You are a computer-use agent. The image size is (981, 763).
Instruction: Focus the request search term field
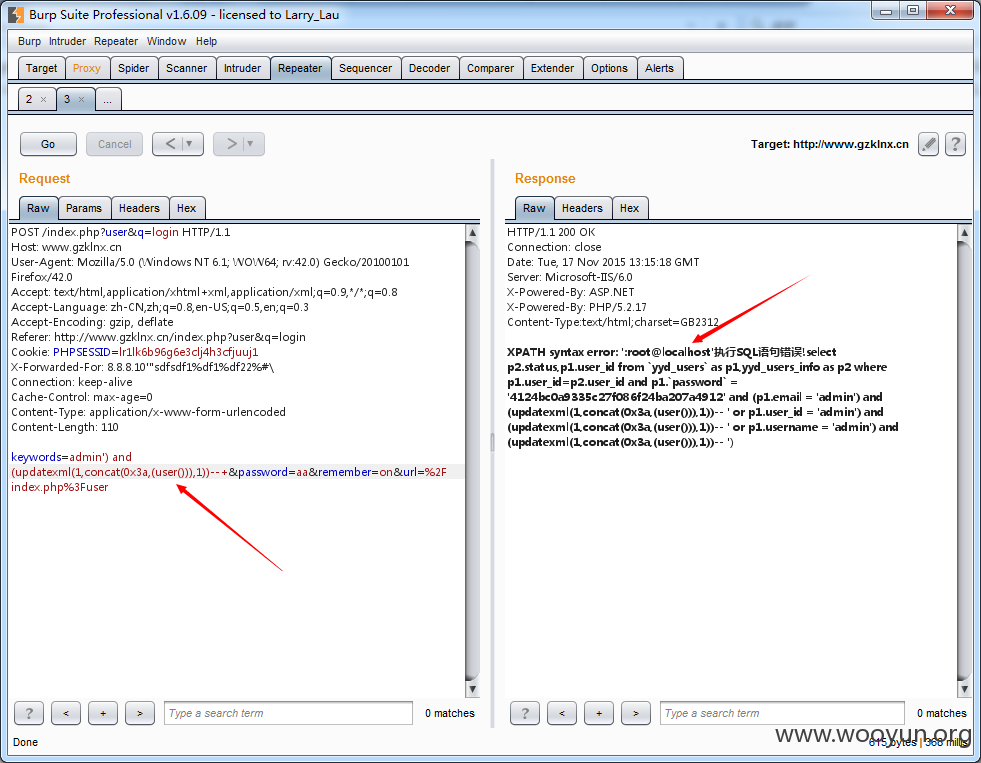(x=288, y=713)
